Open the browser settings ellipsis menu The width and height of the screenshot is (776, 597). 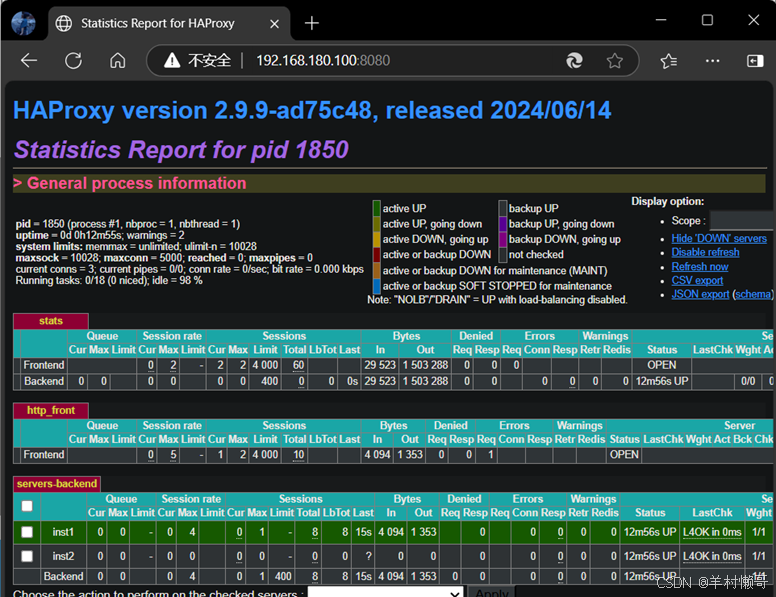[712, 60]
